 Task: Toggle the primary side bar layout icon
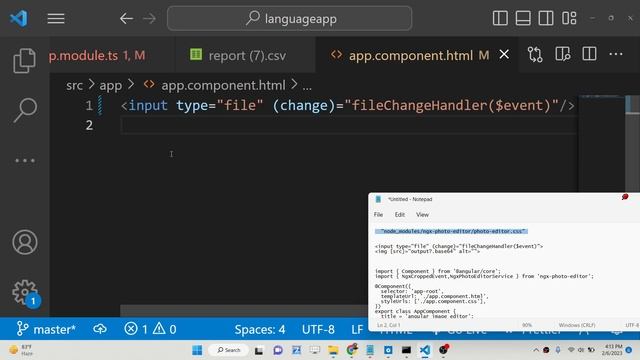500,18
